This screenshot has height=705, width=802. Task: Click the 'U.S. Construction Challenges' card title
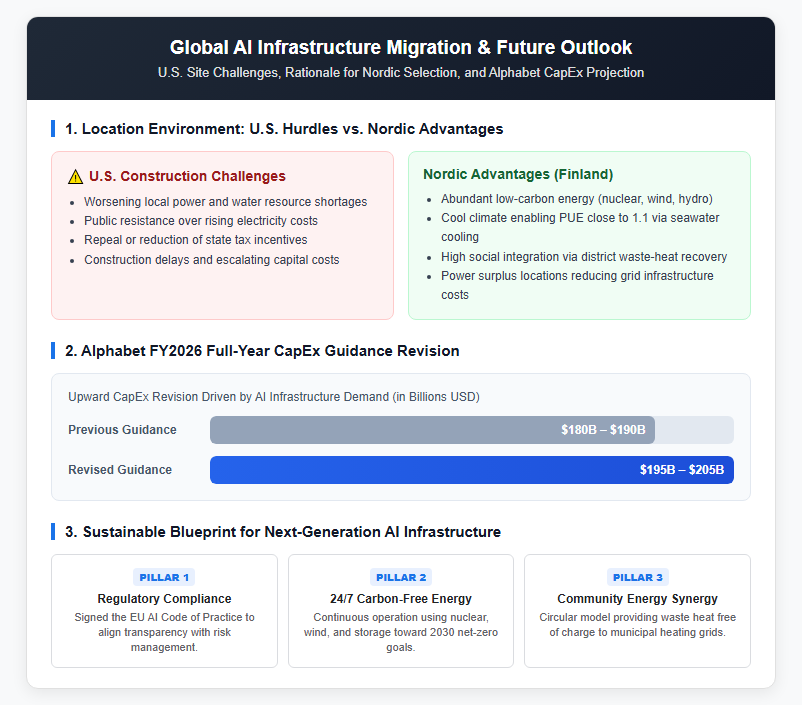click(x=187, y=176)
